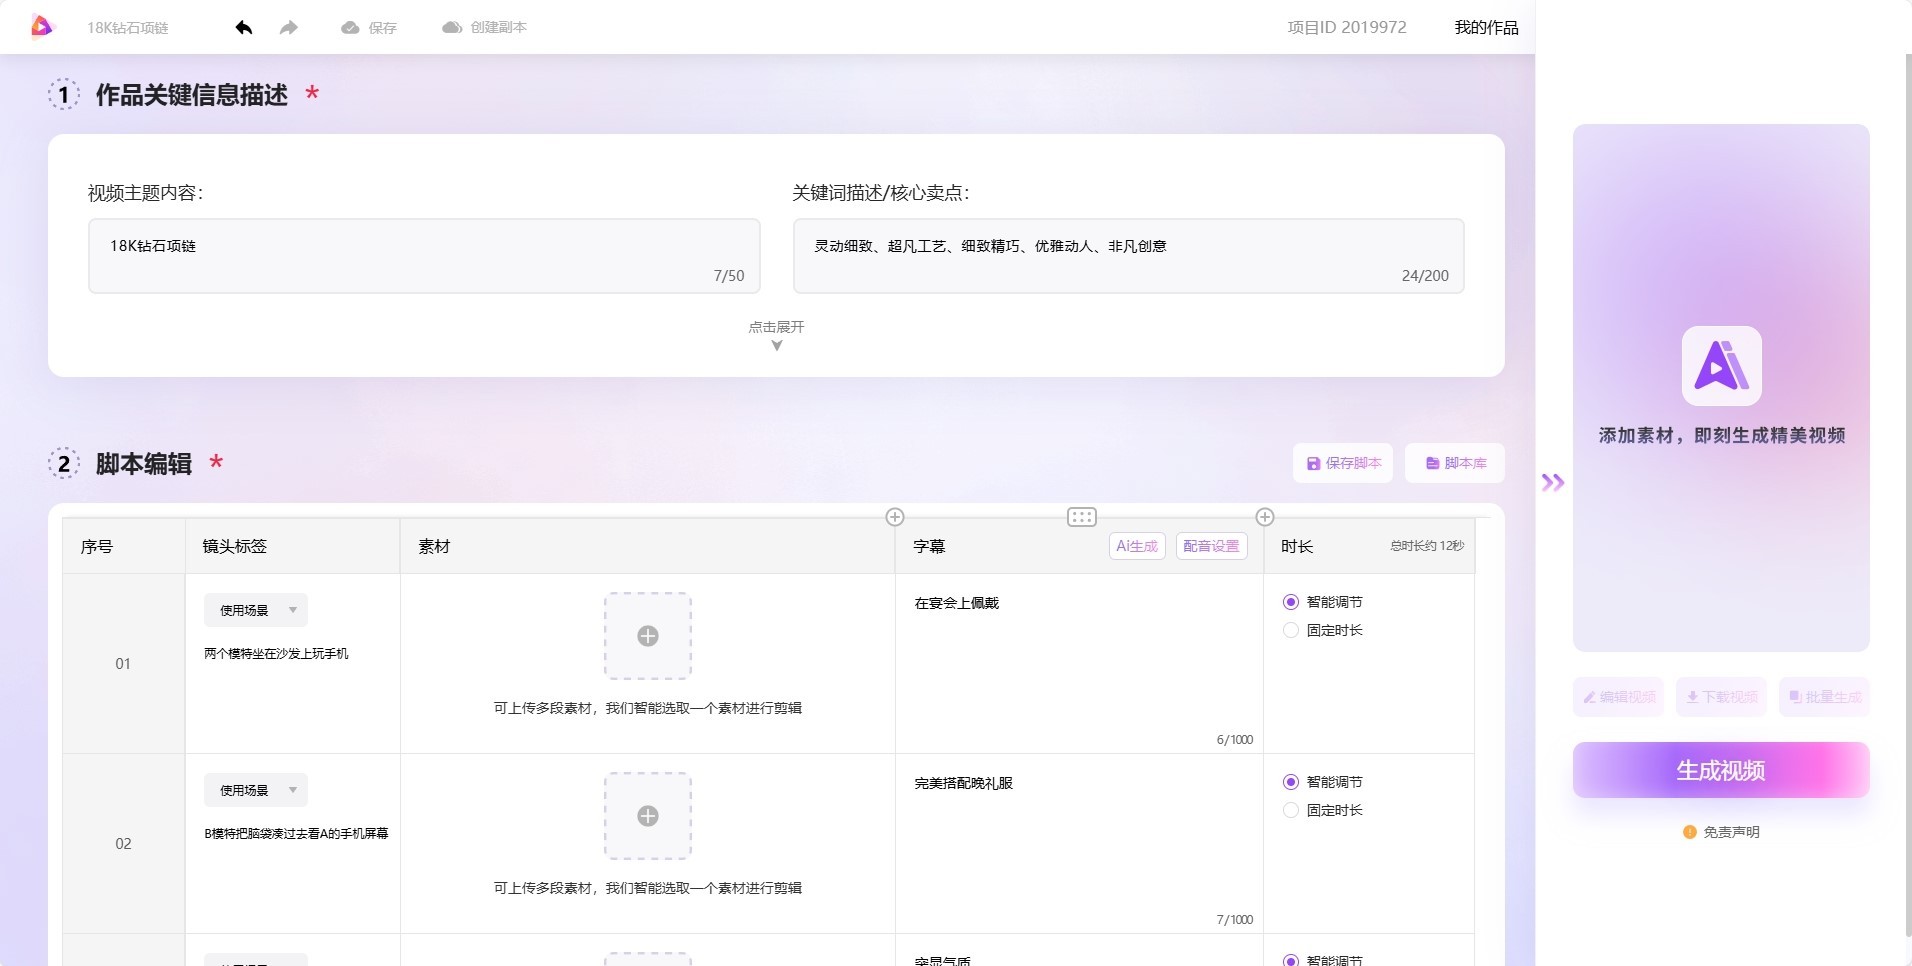This screenshot has height=966, width=1912.
Task: Click 生成视频 button
Action: click(x=1721, y=770)
